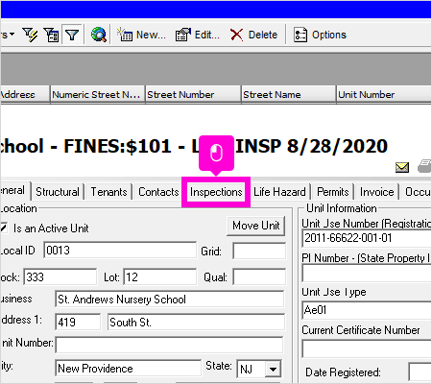432x384 pixels.
Task: Click the Block field showing 333
Action: coord(60,277)
